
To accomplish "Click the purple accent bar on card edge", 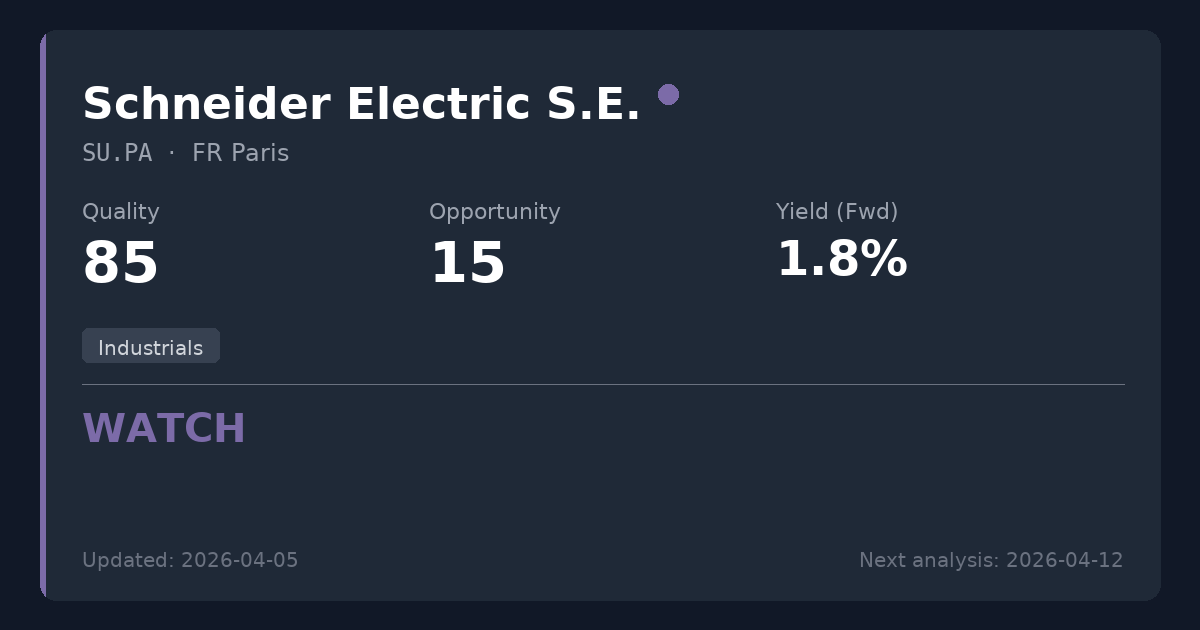I will coord(43,315).
